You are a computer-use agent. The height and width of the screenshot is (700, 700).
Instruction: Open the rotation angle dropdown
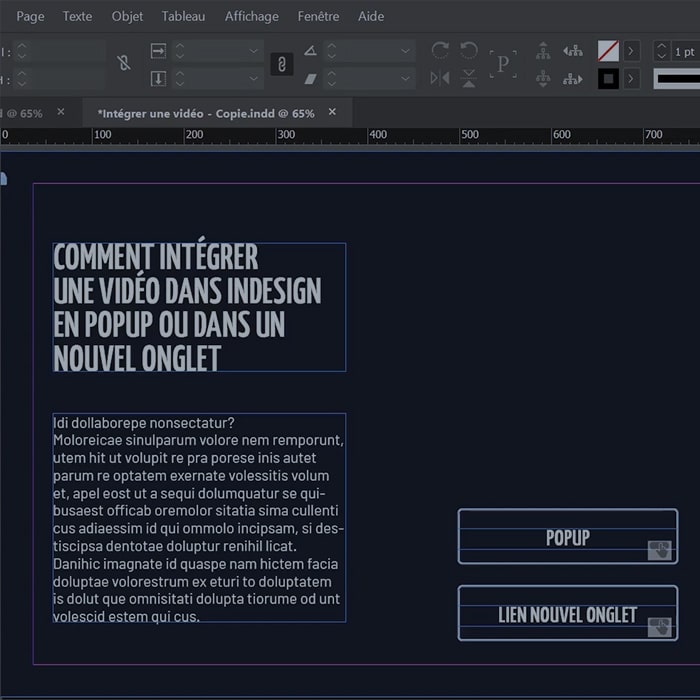click(405, 51)
